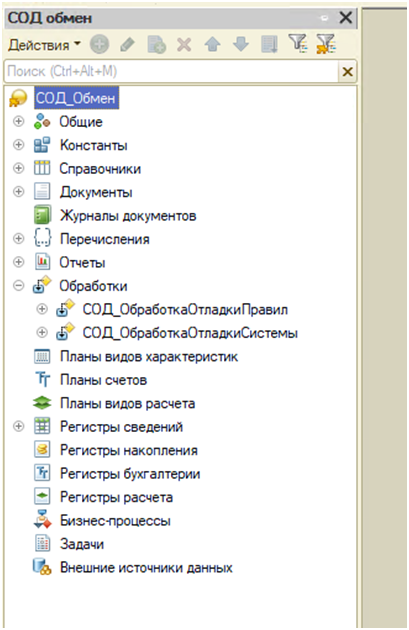Select the root СОД_Обмен configuration node

pos(76,98)
